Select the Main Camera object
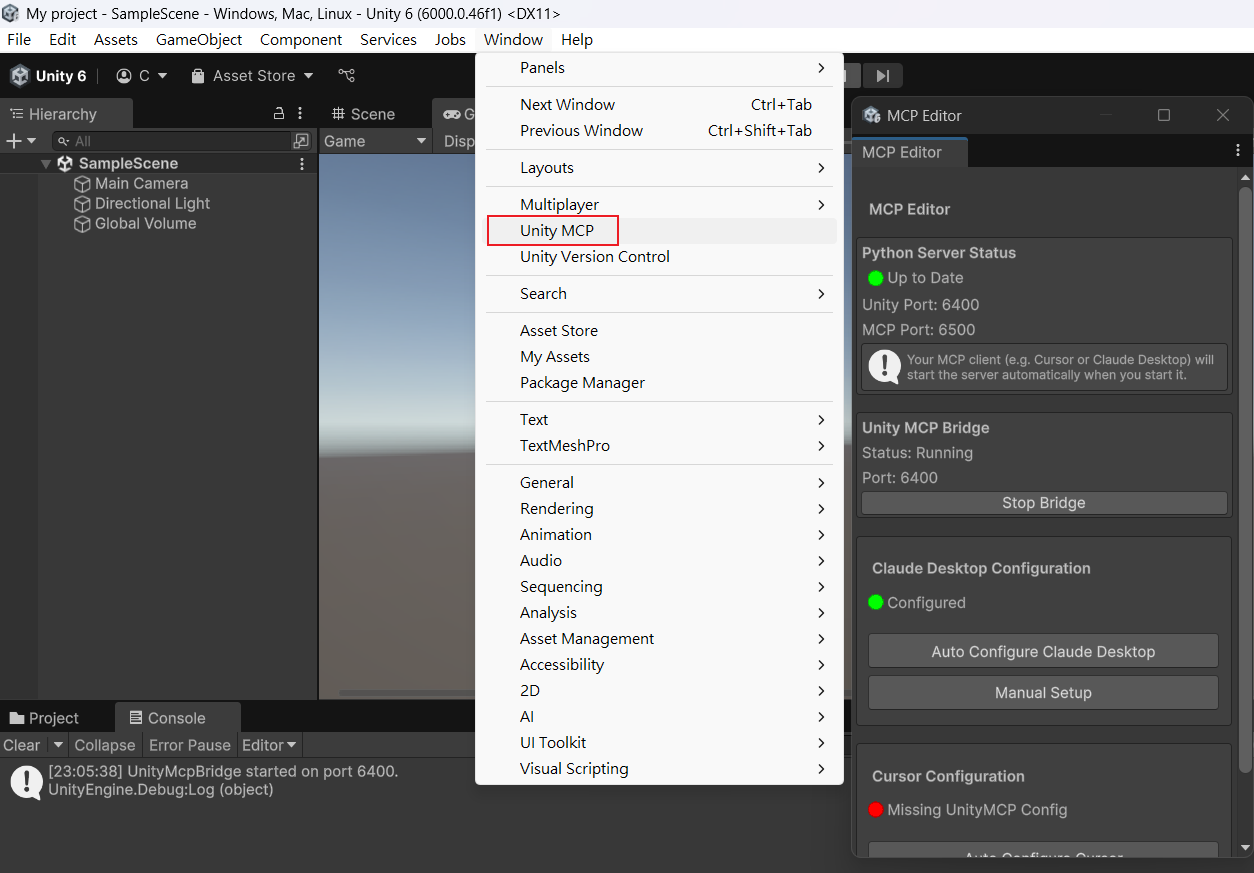Screen dimensions: 1254x873 pos(141,184)
